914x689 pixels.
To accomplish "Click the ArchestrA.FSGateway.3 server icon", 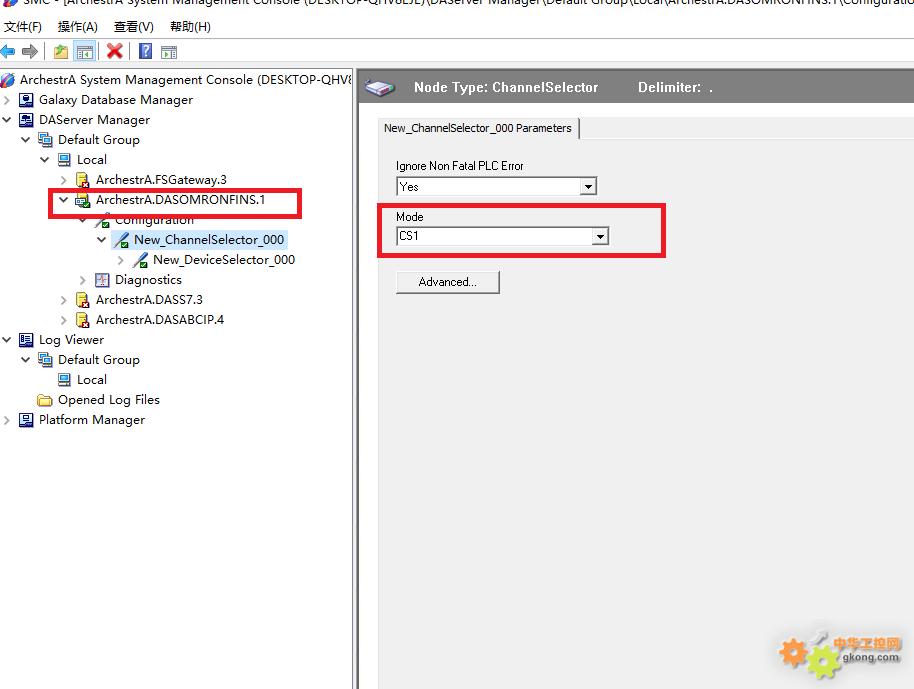I will tap(83, 180).
